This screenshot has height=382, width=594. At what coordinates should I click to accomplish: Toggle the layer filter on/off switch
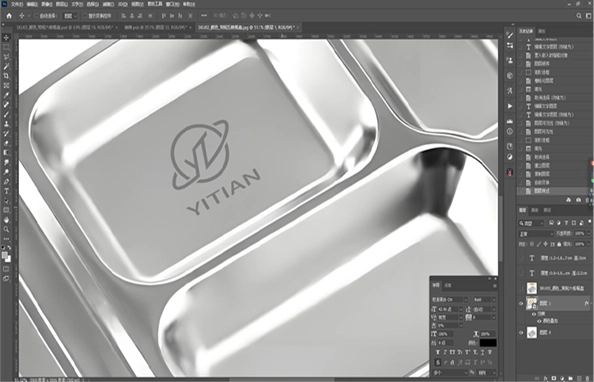589,223
